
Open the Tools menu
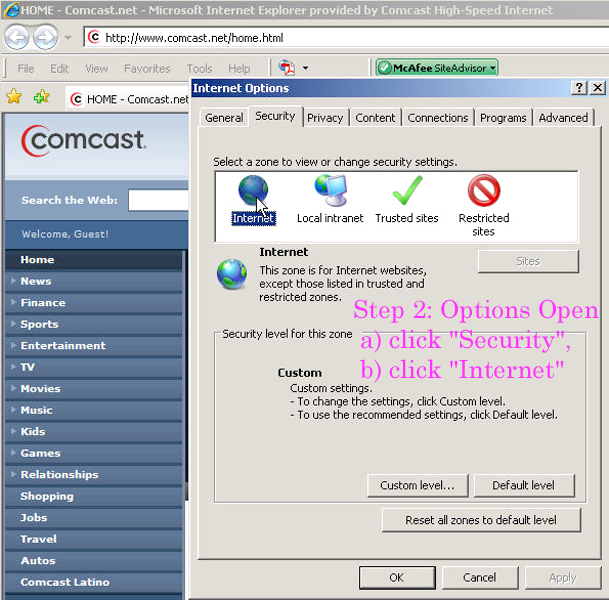(199, 69)
